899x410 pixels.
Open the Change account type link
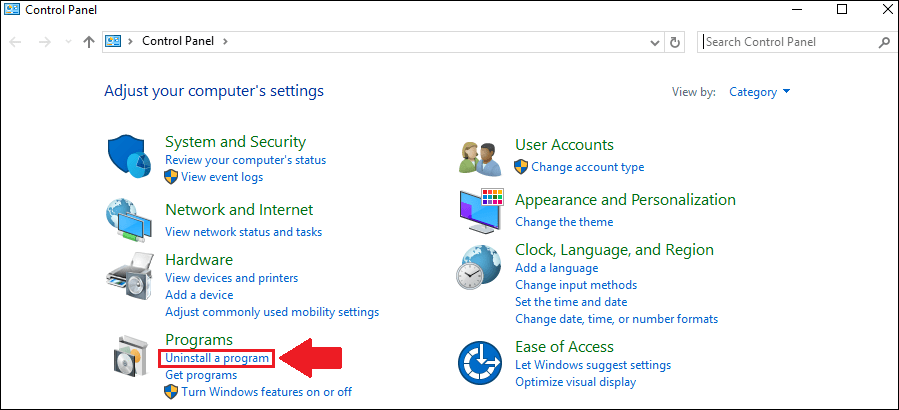click(588, 167)
